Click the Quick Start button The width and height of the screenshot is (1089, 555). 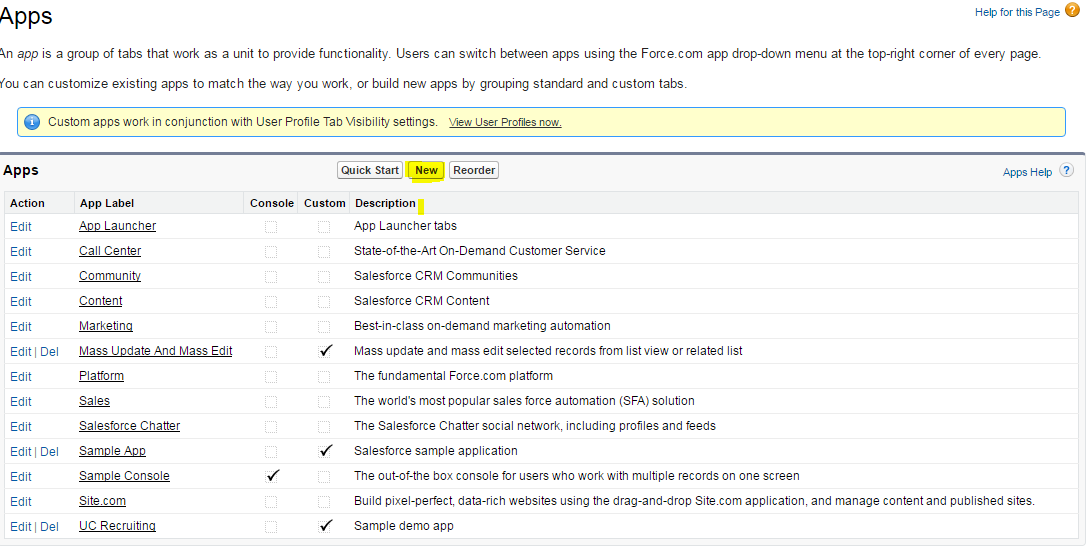coord(370,170)
